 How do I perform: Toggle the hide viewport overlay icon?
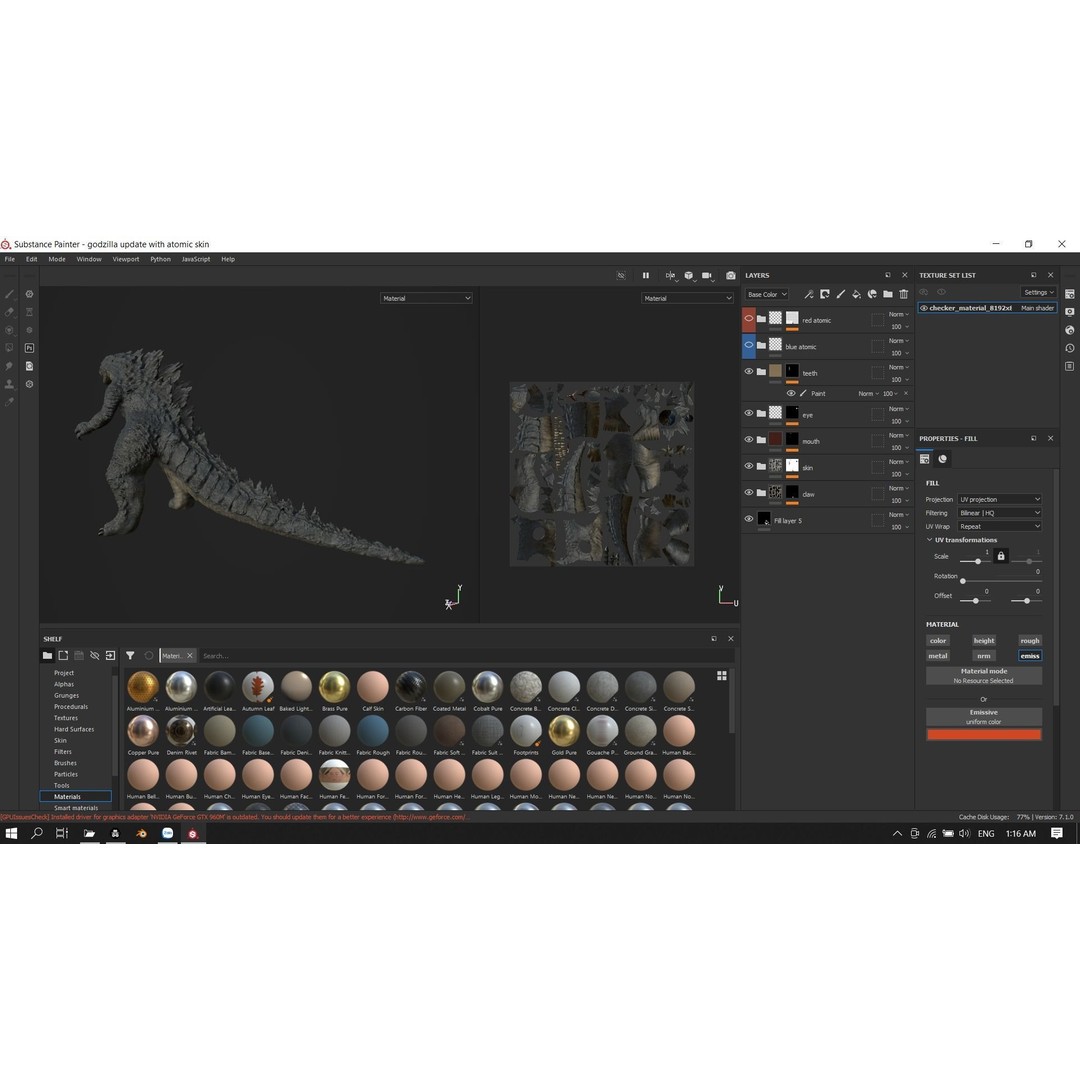coord(621,276)
